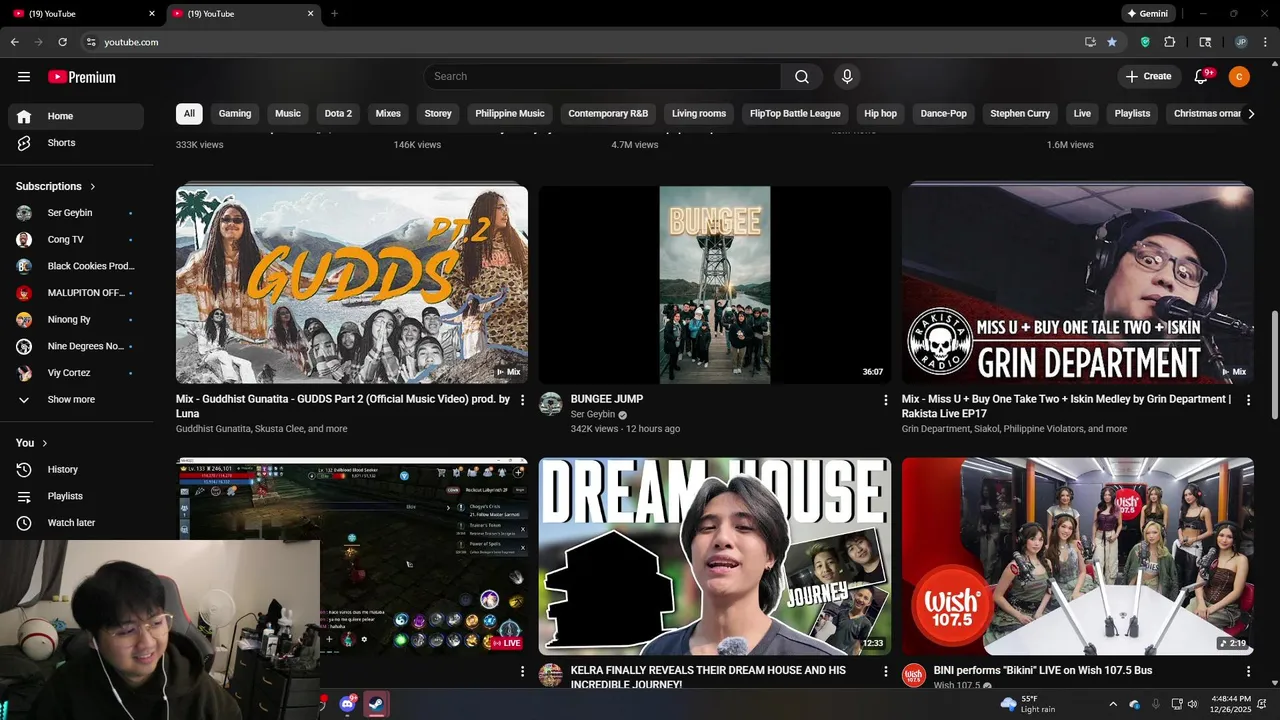Reload the page in Chrome
The height and width of the screenshot is (720, 1280).
[x=62, y=42]
